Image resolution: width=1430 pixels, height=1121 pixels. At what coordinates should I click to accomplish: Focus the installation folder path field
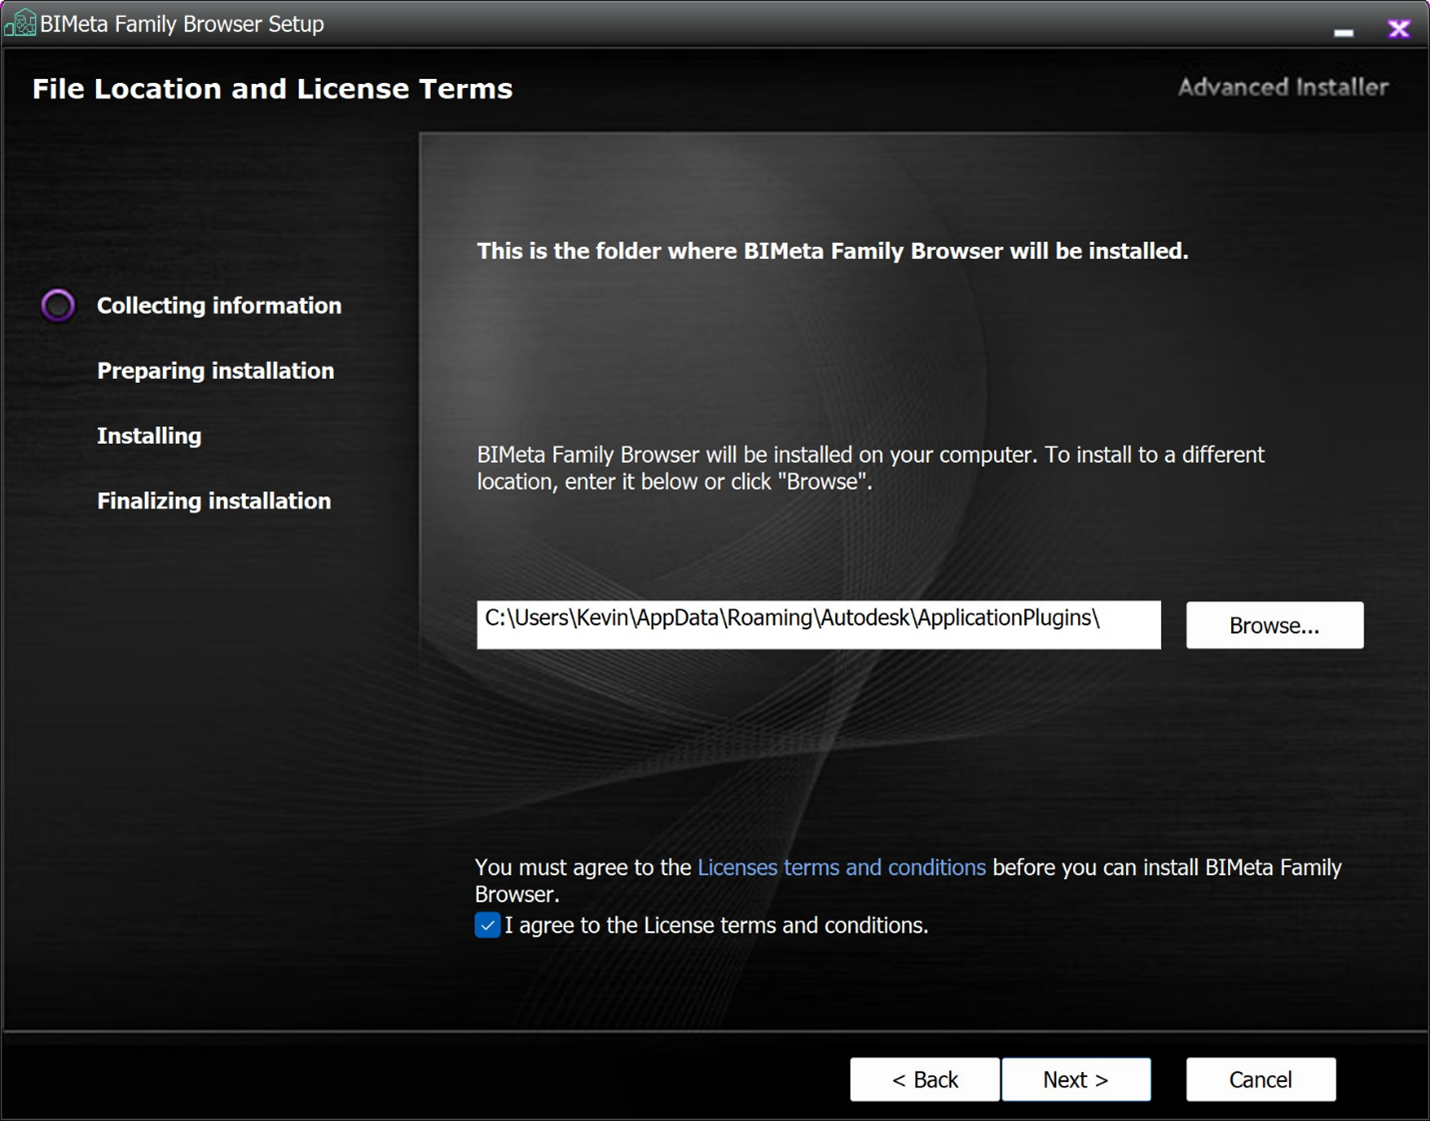click(x=818, y=625)
